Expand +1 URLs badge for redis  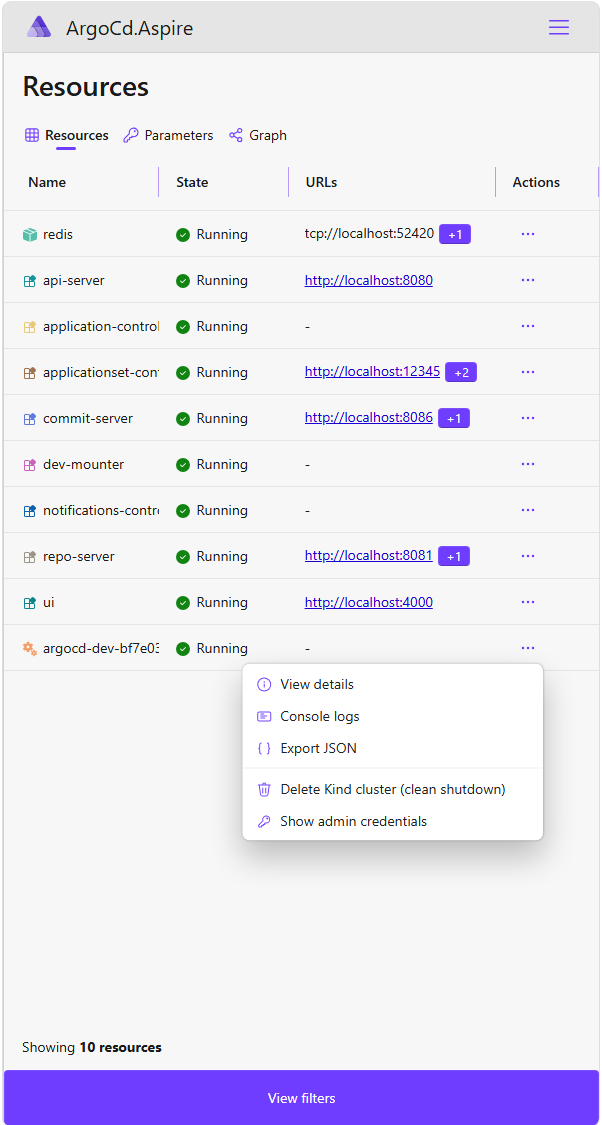(455, 234)
